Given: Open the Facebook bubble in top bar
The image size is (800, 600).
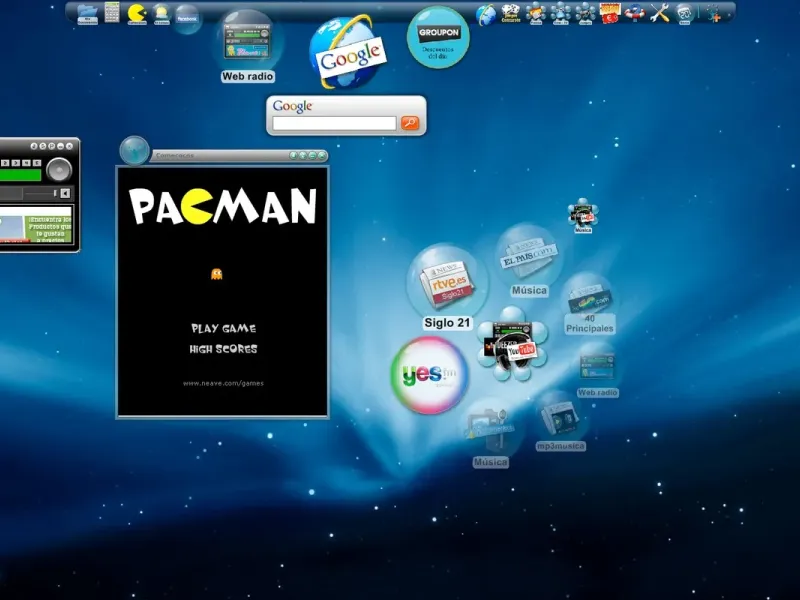Looking at the screenshot, I should click(187, 18).
